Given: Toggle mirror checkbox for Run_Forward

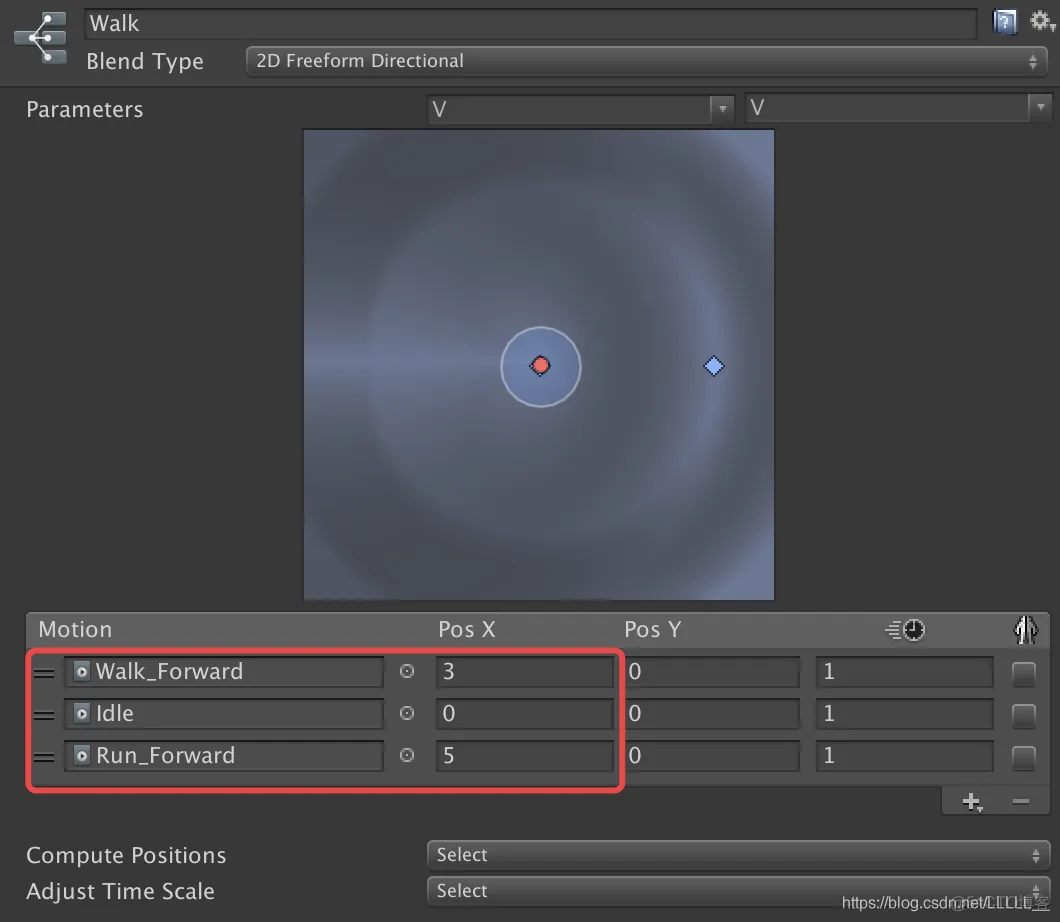Looking at the screenshot, I should click(1023, 758).
